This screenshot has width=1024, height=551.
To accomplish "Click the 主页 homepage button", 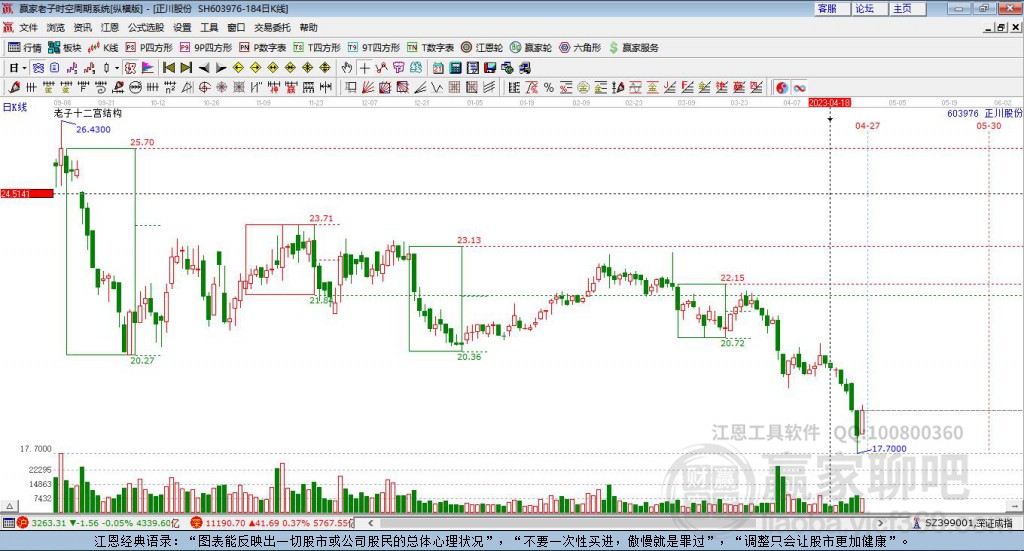I will (x=908, y=8).
